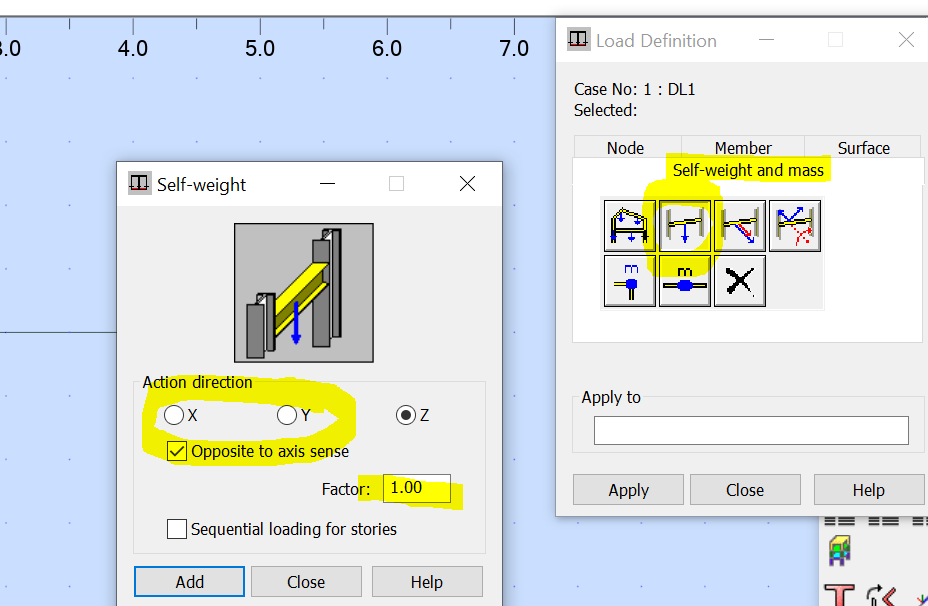Edit the Factor value field
Image resolution: width=928 pixels, height=606 pixels.
coord(415,488)
